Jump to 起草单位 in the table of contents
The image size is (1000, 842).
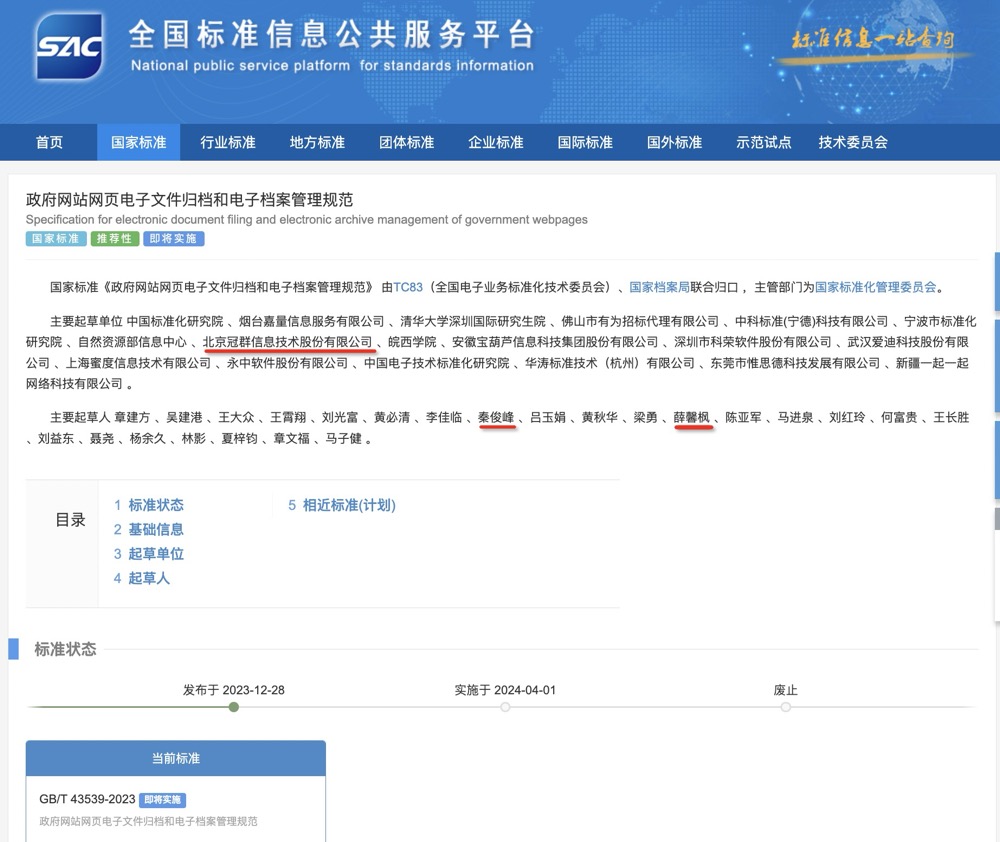(156, 554)
